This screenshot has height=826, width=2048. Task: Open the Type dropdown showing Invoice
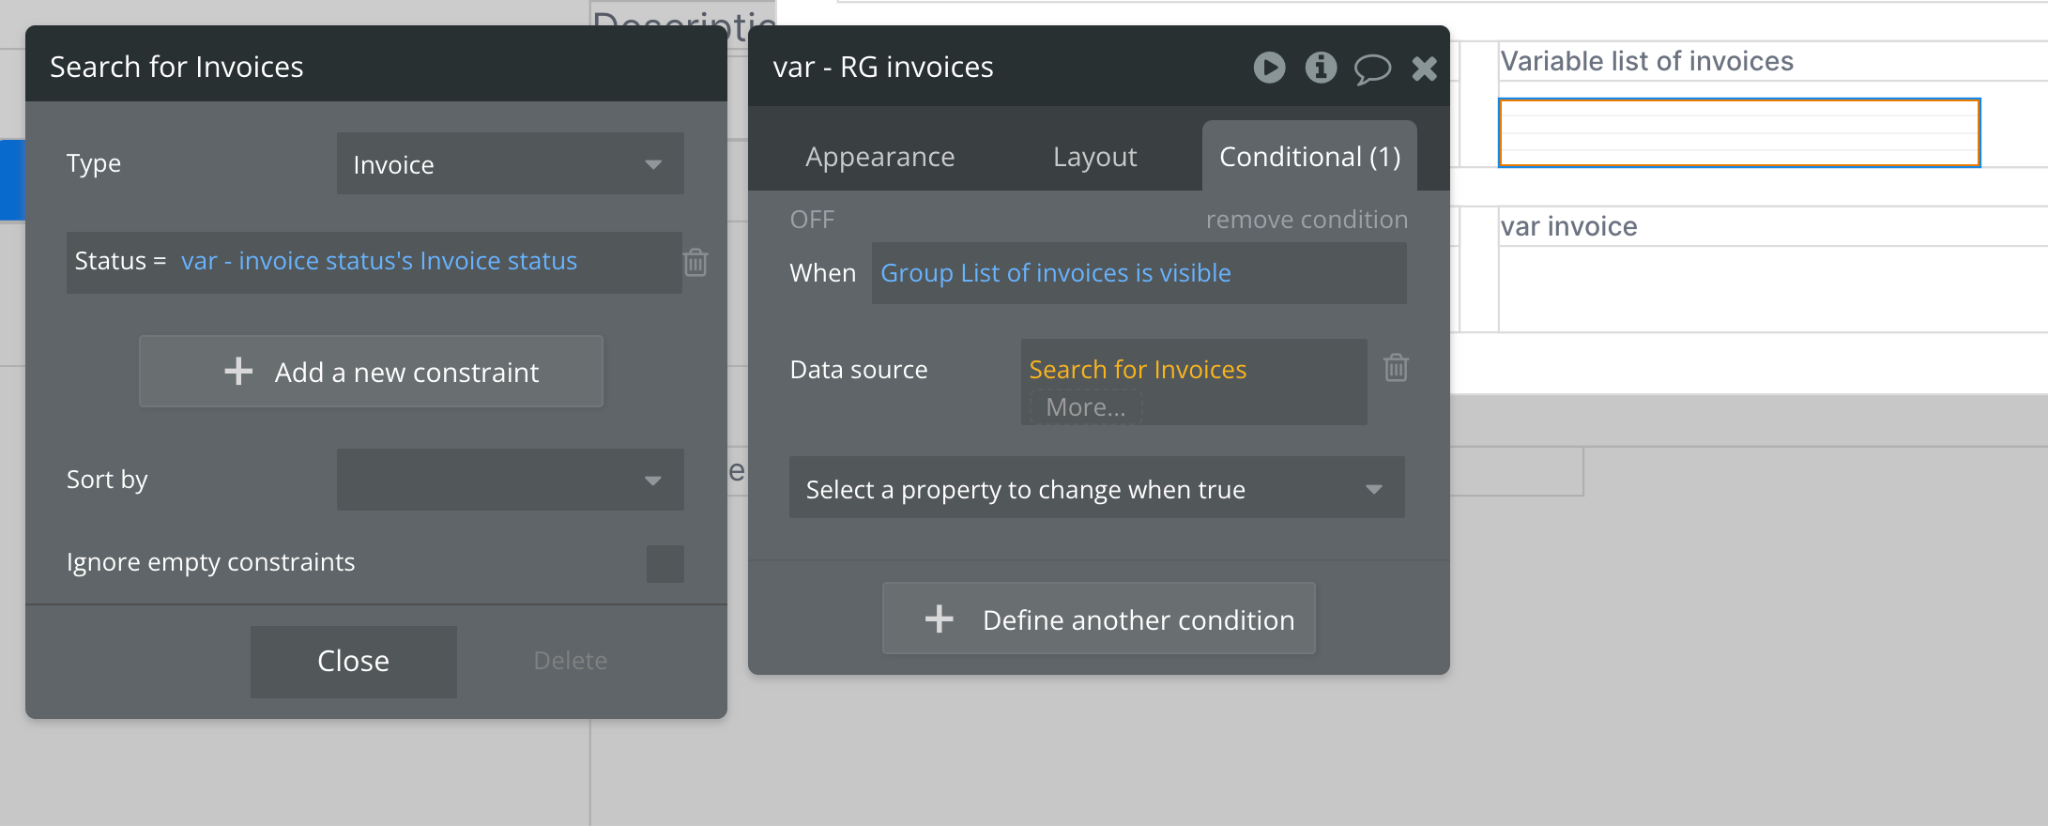(x=510, y=164)
